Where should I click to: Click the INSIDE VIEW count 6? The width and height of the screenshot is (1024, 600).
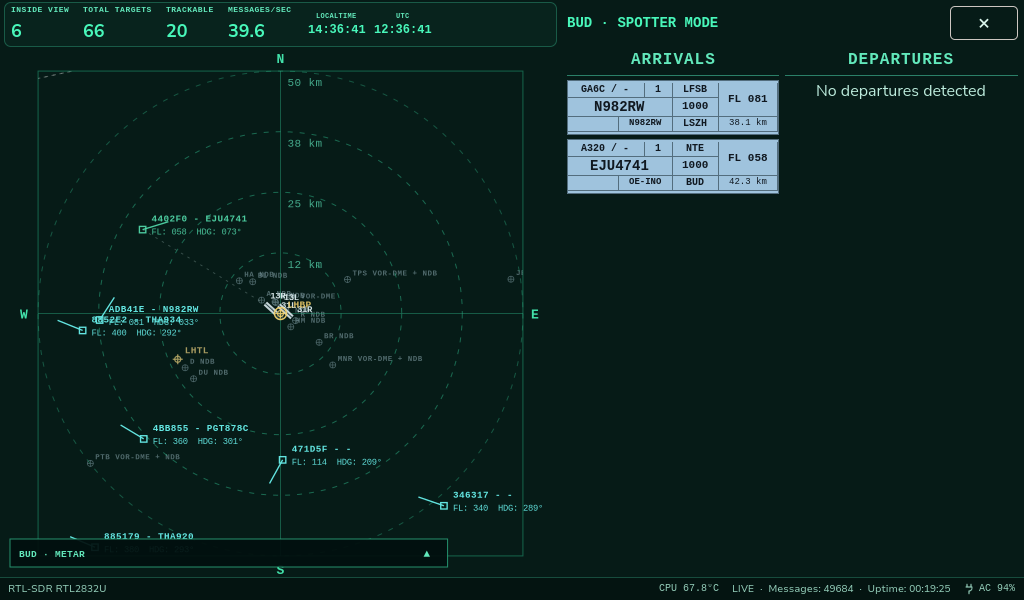16,31
